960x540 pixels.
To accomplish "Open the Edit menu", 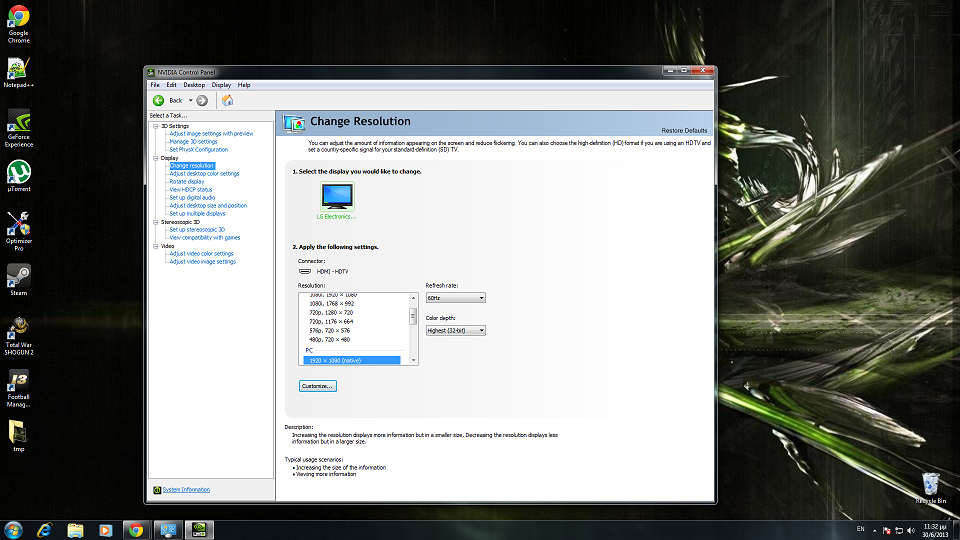I will (171, 85).
